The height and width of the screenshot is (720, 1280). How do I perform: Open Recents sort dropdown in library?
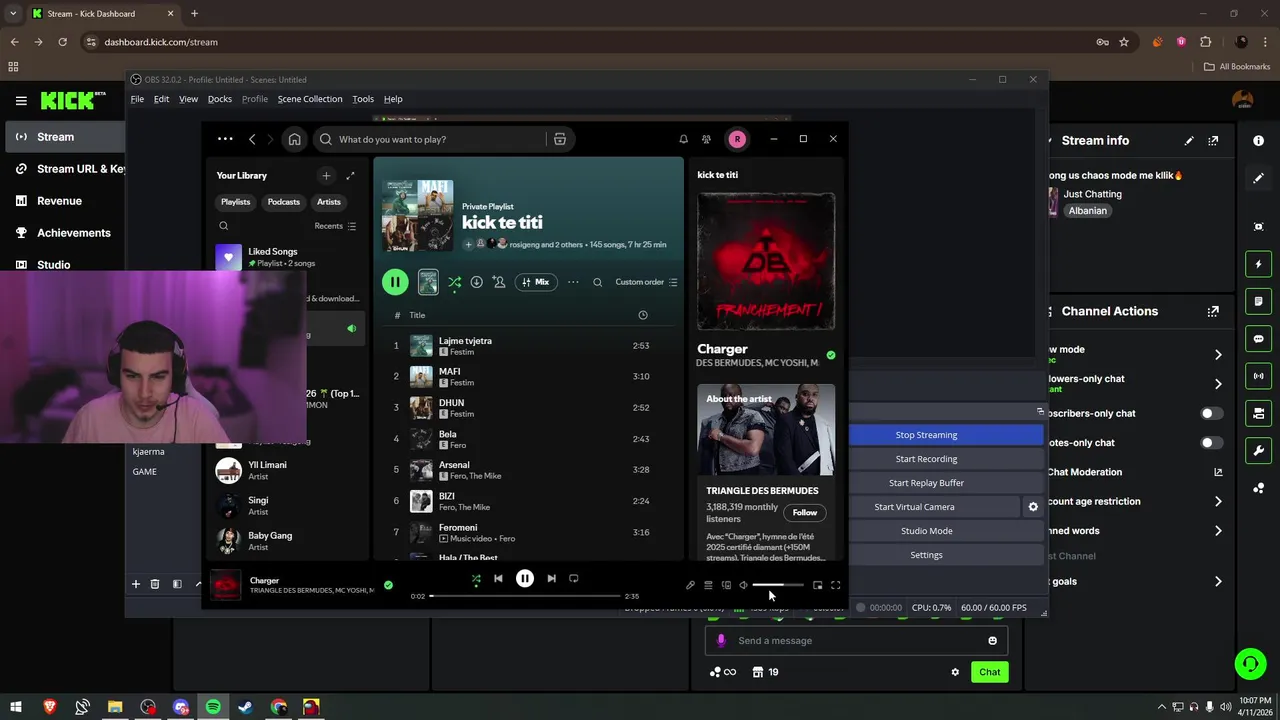click(x=335, y=226)
